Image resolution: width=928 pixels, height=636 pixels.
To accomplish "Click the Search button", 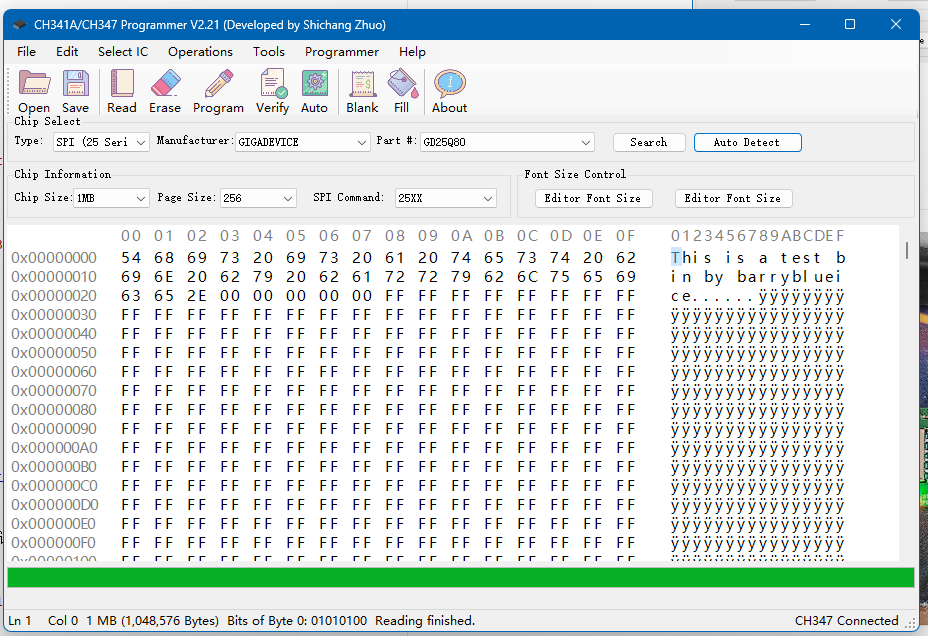I will (x=649, y=143).
